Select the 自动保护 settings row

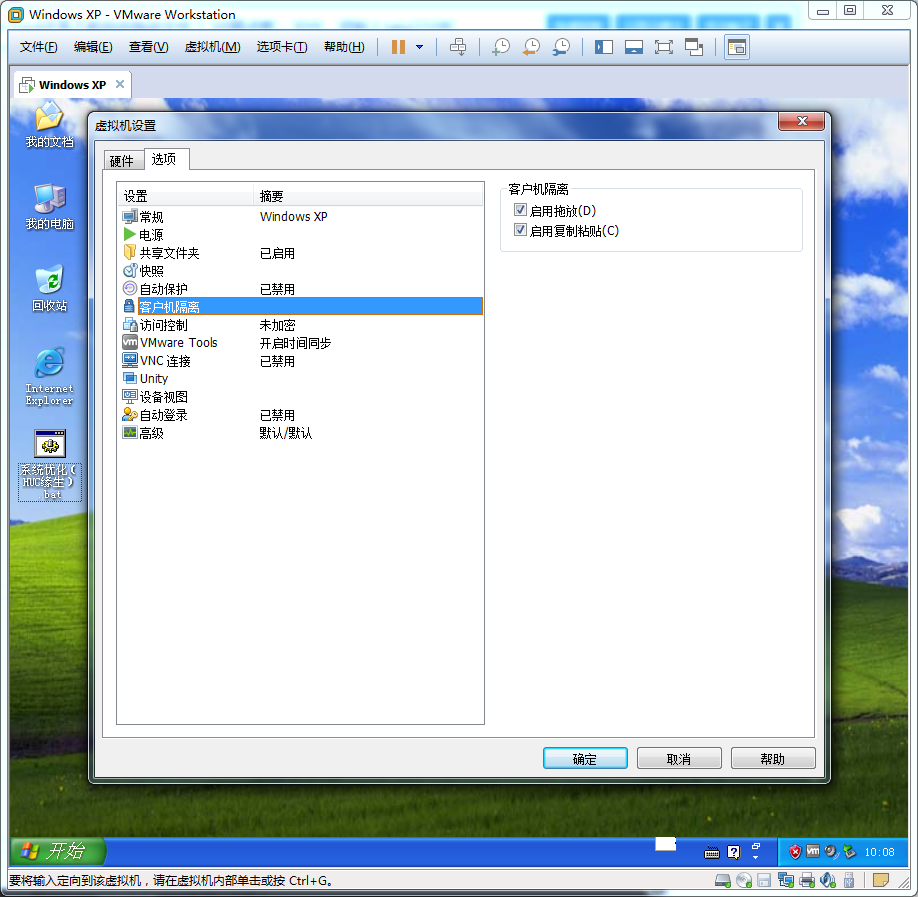[x=300, y=289]
